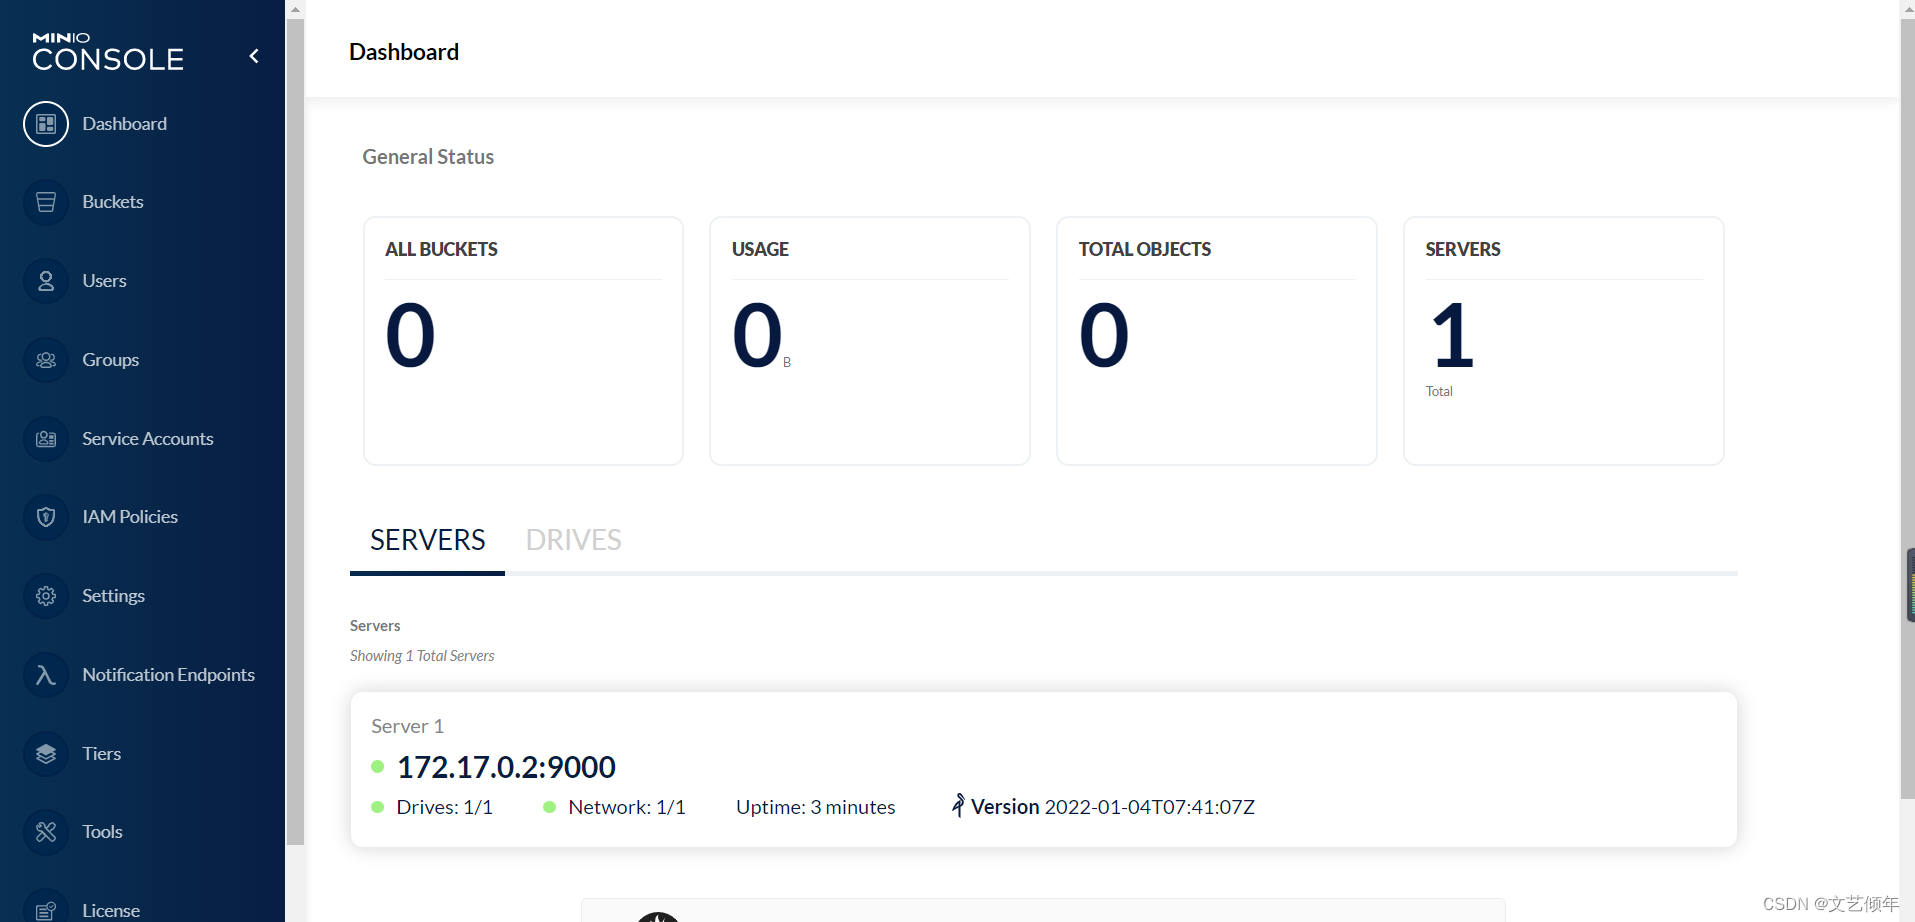Click the 'Server 1' label
Viewport: 1915px width, 922px height.
point(407,726)
